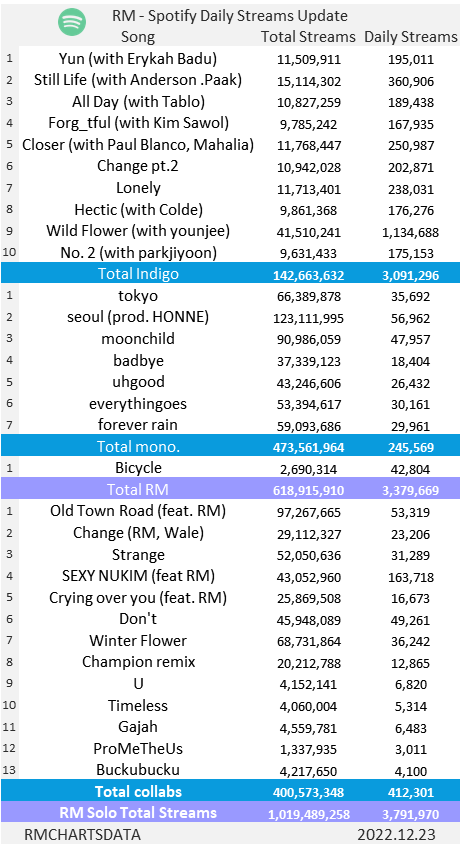Click mono total value 473,561,964

[x=308, y=448]
